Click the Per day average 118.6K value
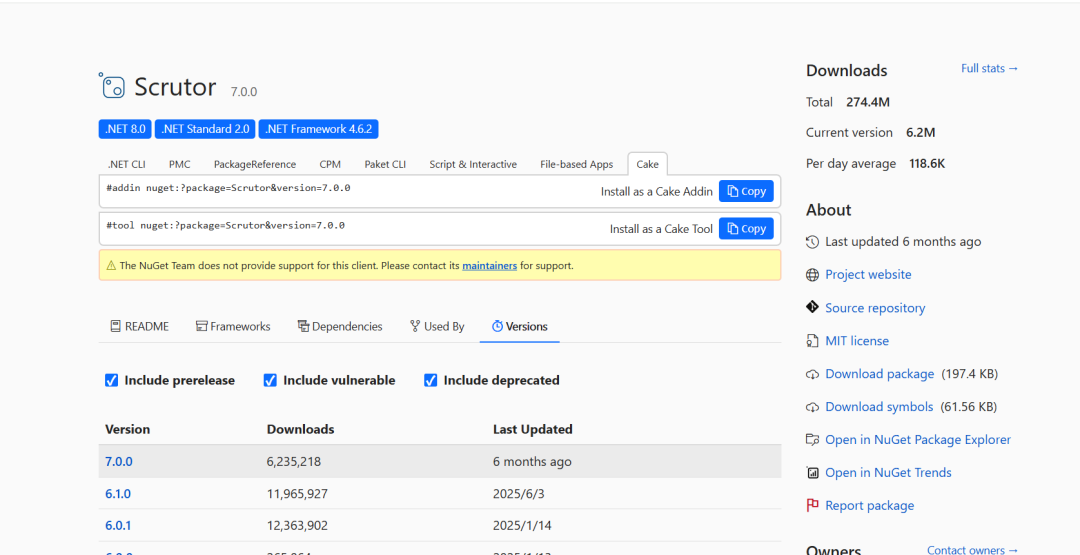Screen dimensions: 1080x555 926,164
